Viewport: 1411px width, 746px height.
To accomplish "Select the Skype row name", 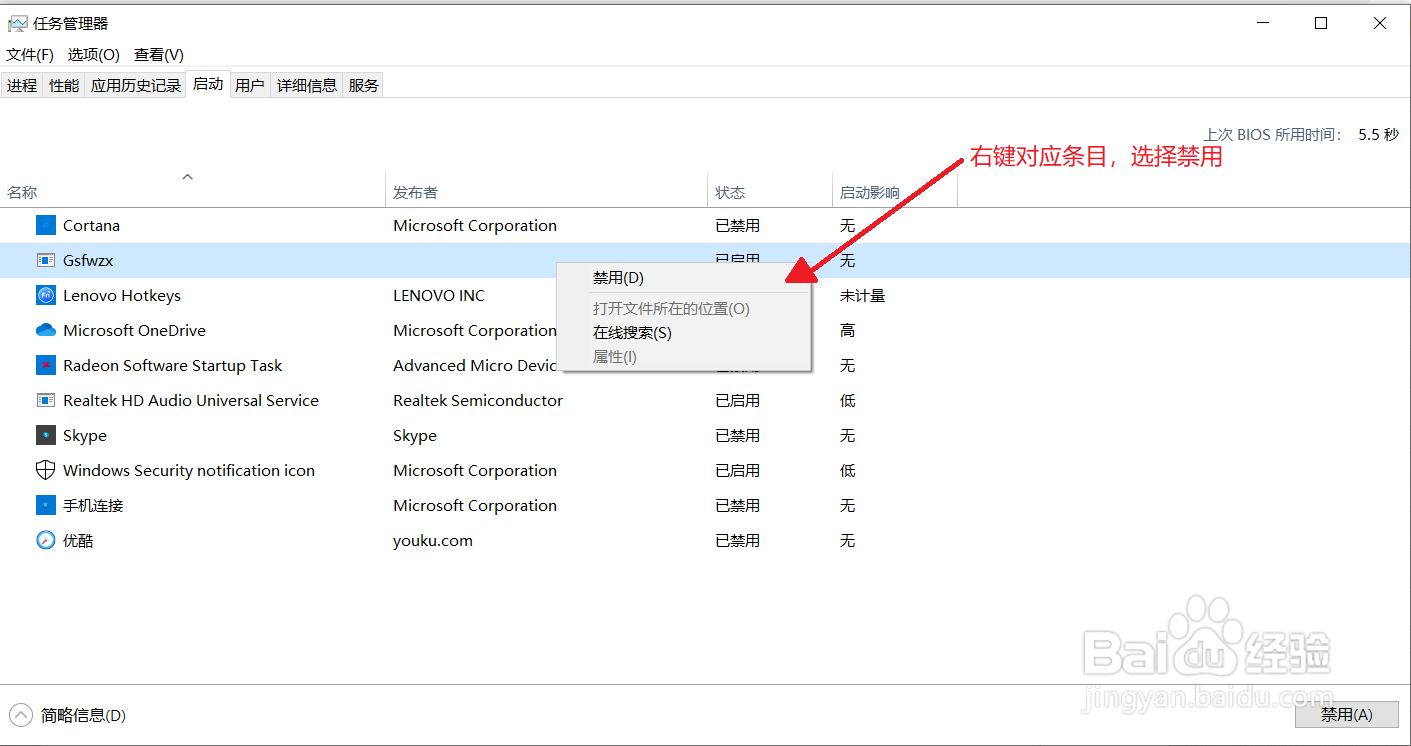I will click(85, 435).
